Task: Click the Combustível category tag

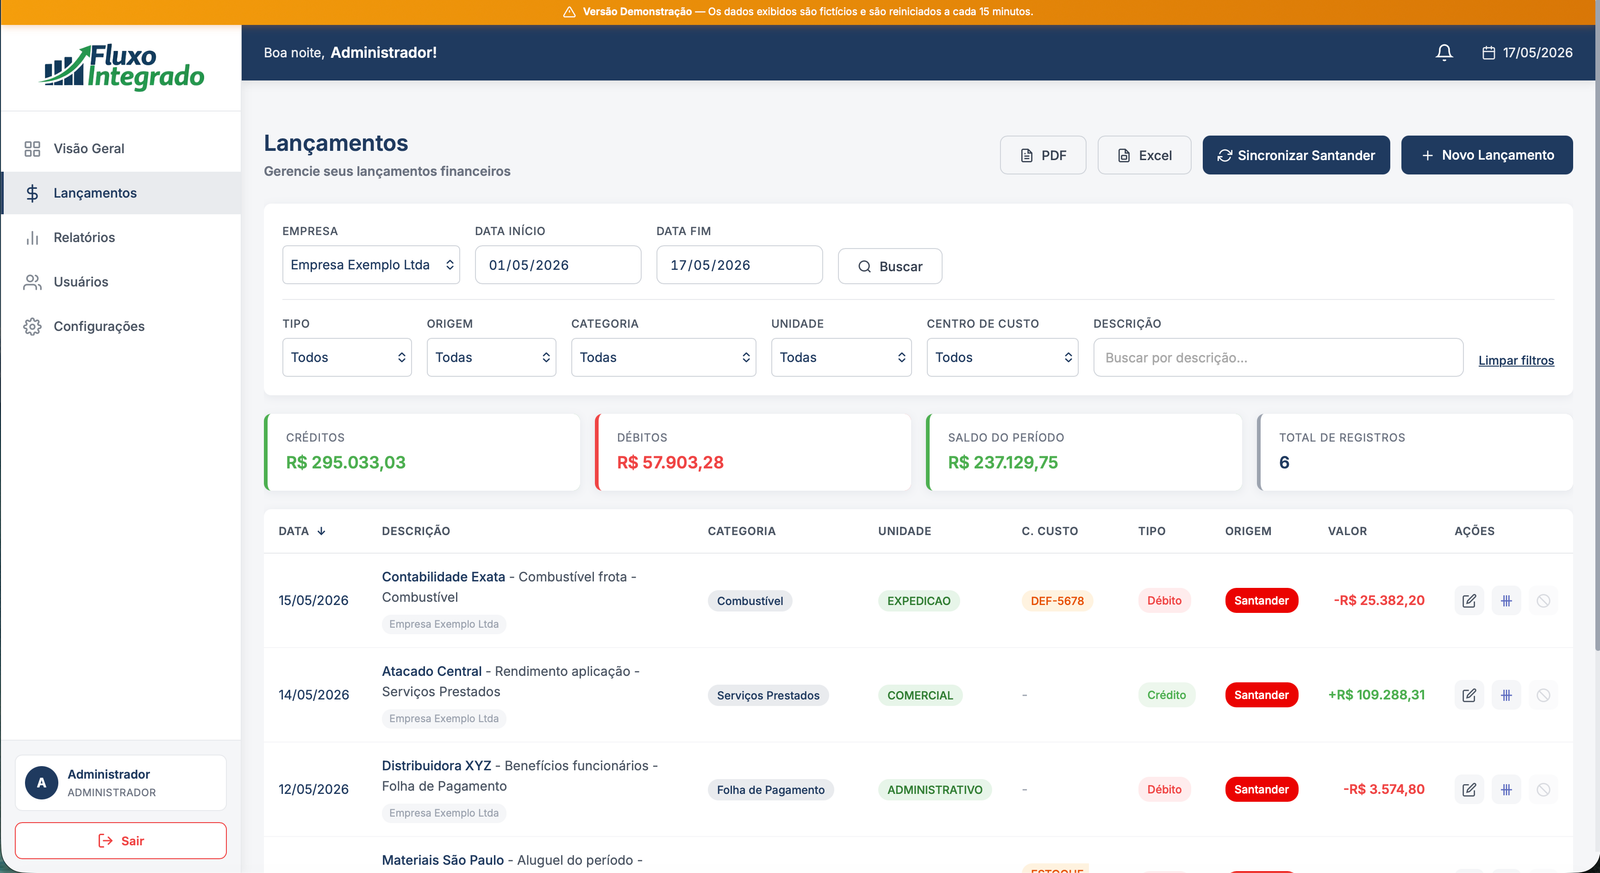Action: (x=750, y=601)
